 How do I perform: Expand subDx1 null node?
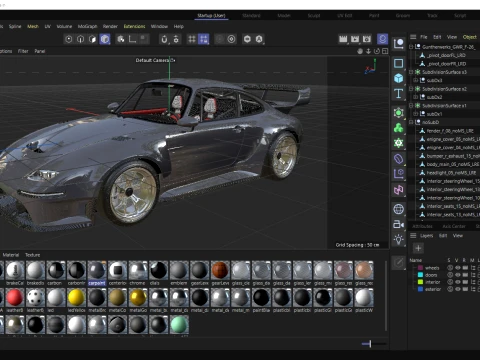[x=416, y=114]
